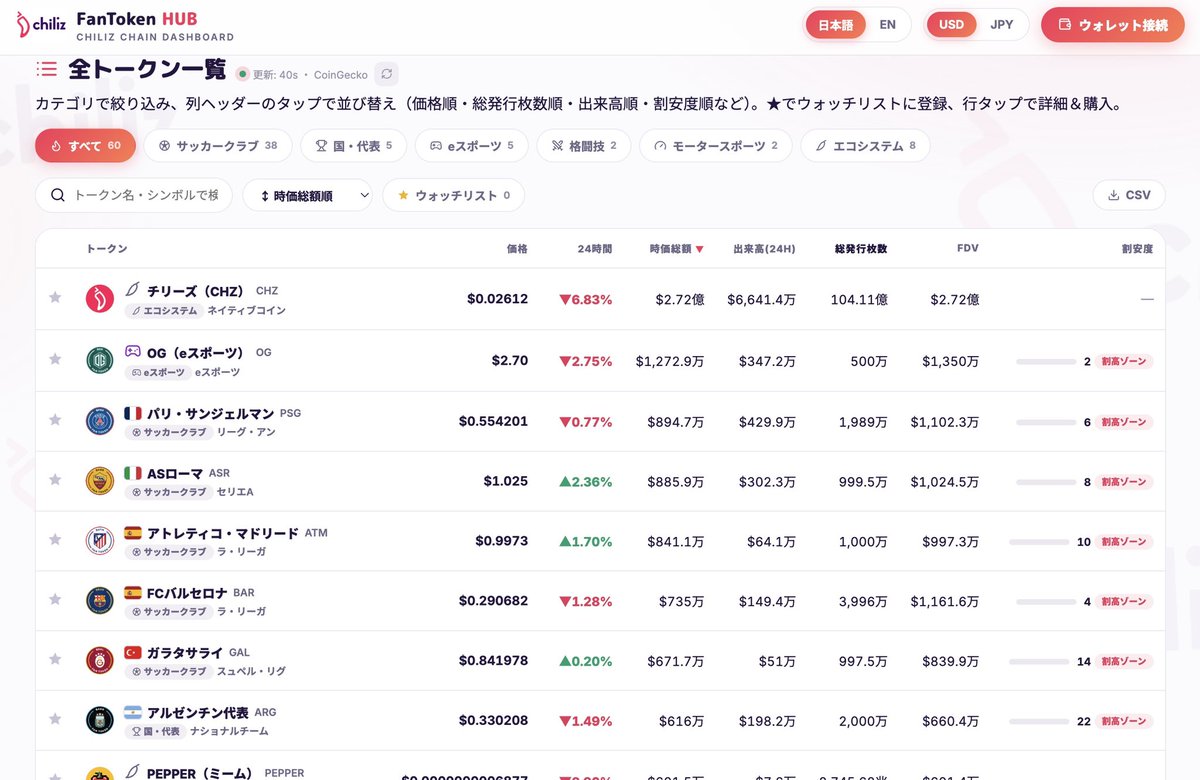Star the ガラタサライ row
The height and width of the screenshot is (780, 1200).
tap(55, 660)
